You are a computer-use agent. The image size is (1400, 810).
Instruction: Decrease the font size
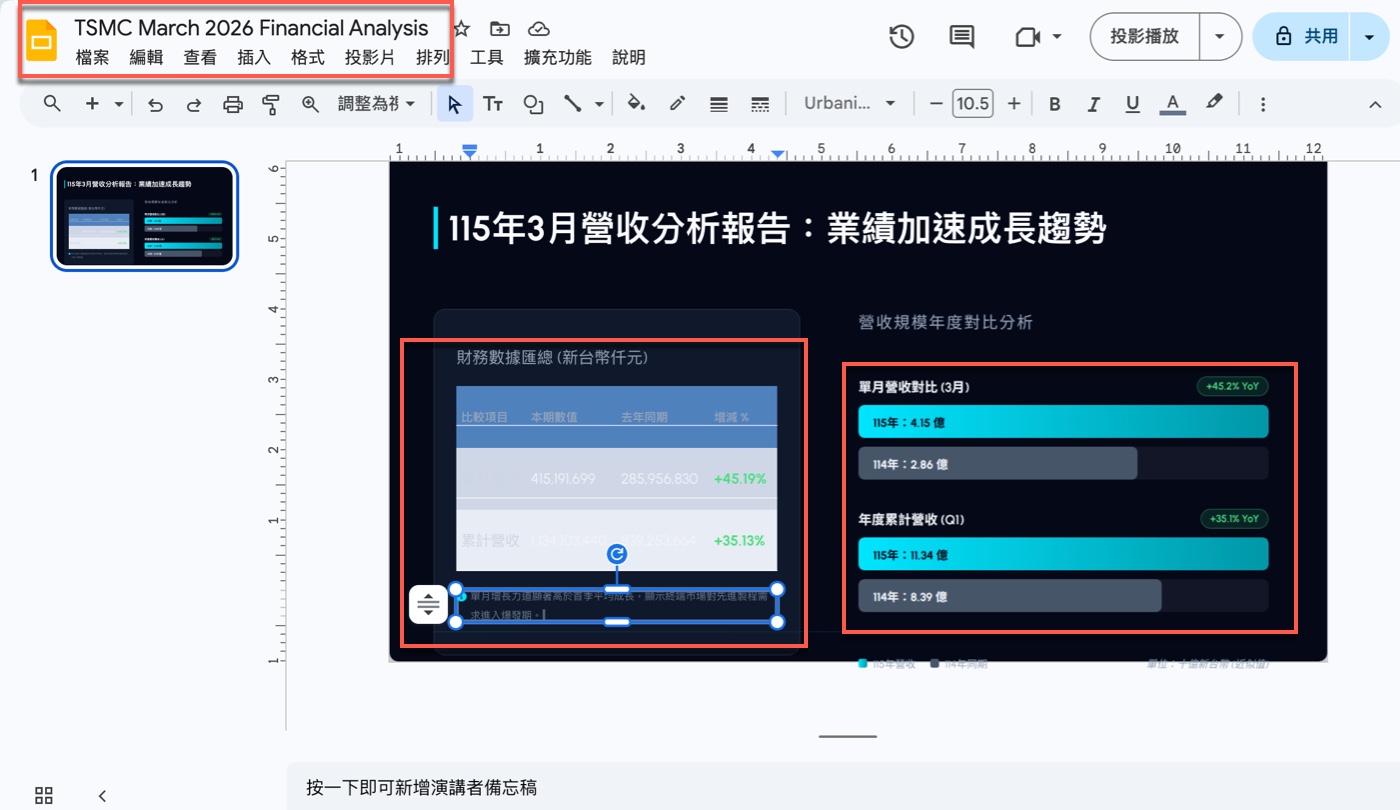click(936, 104)
